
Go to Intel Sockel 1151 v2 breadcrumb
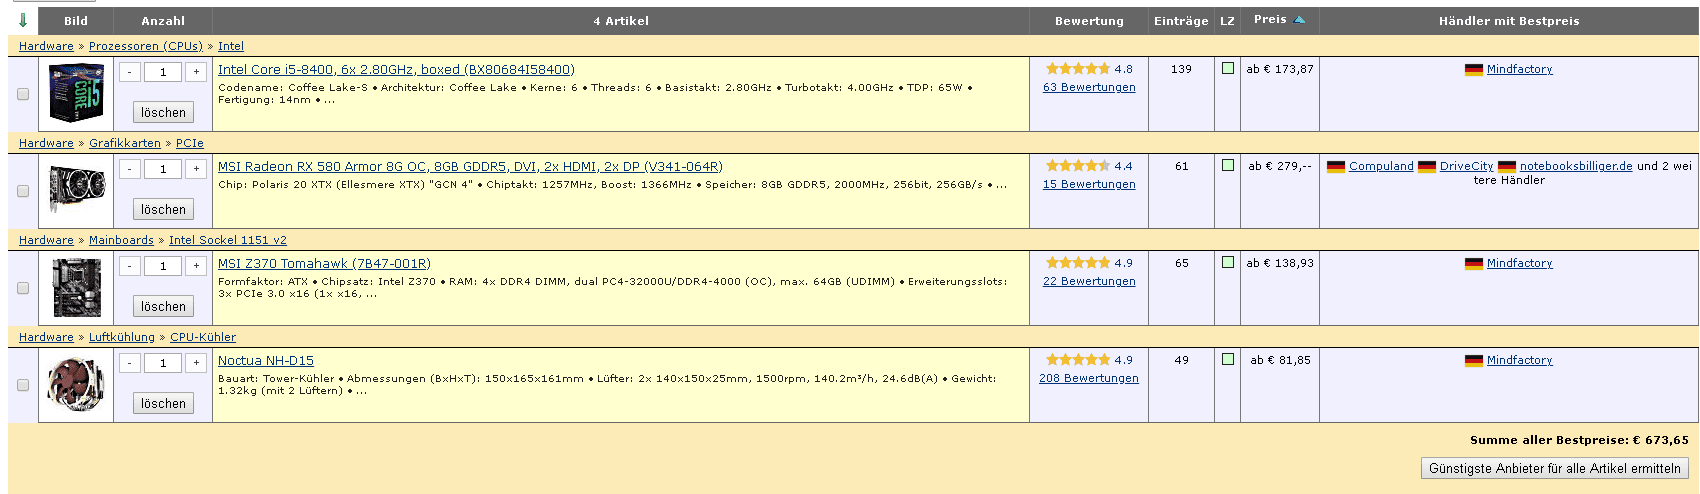coord(228,240)
